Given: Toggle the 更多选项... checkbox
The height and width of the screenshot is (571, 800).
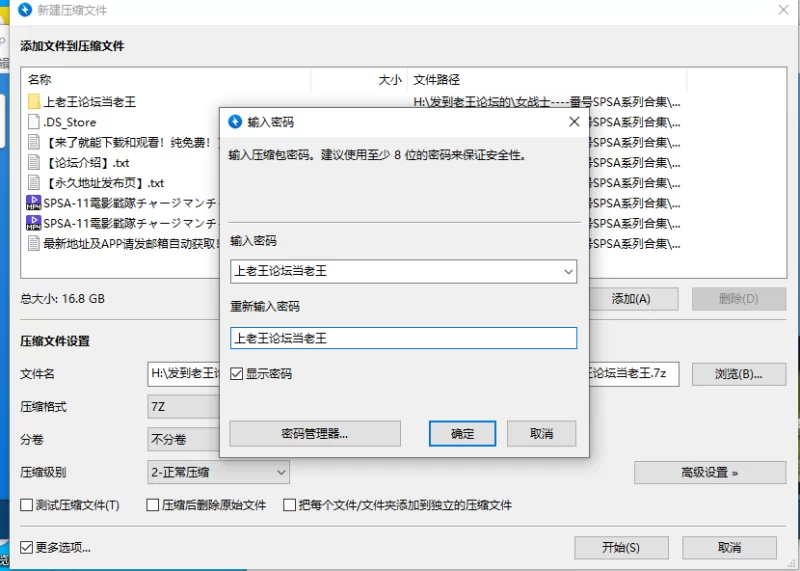Looking at the screenshot, I should coord(26,548).
